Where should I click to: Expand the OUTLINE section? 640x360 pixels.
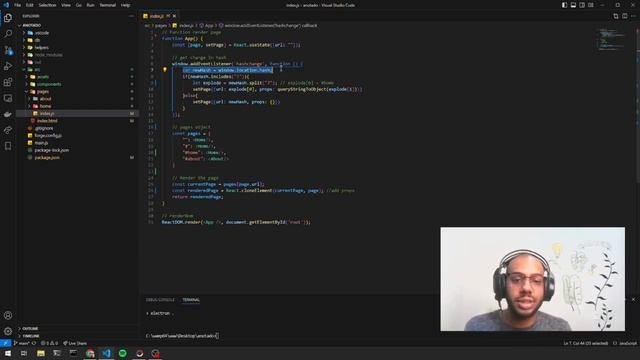click(x=30, y=329)
